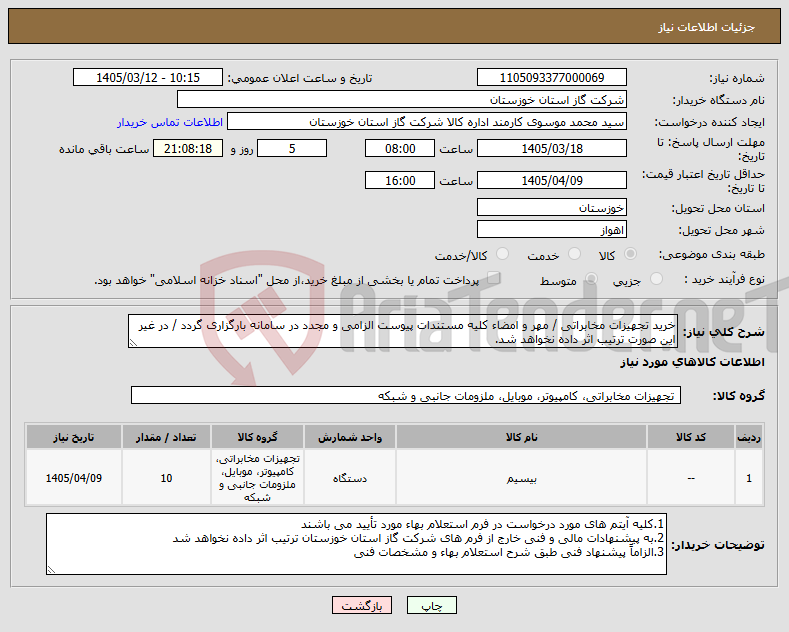Click the اطلاعات کالاهای مورد نیاز heading
The height and width of the screenshot is (632, 789).
tap(692, 362)
